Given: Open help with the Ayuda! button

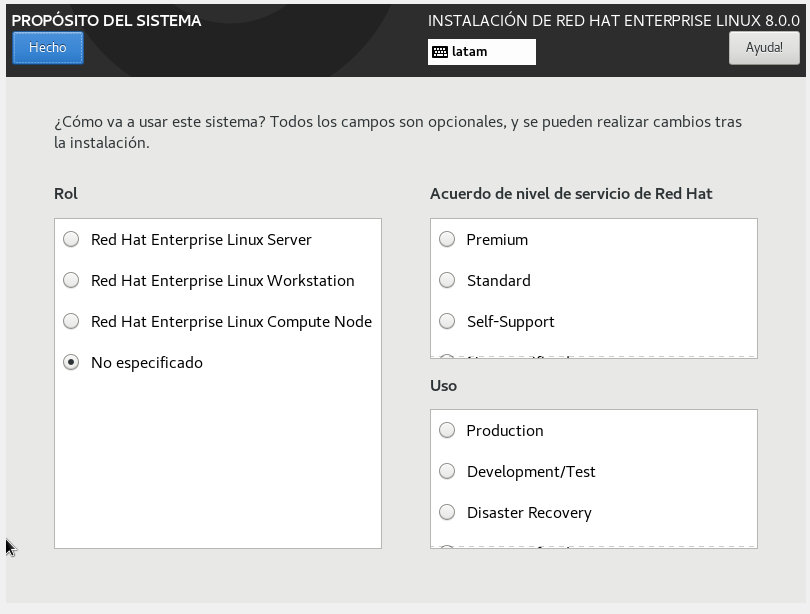Looking at the screenshot, I should pos(764,48).
